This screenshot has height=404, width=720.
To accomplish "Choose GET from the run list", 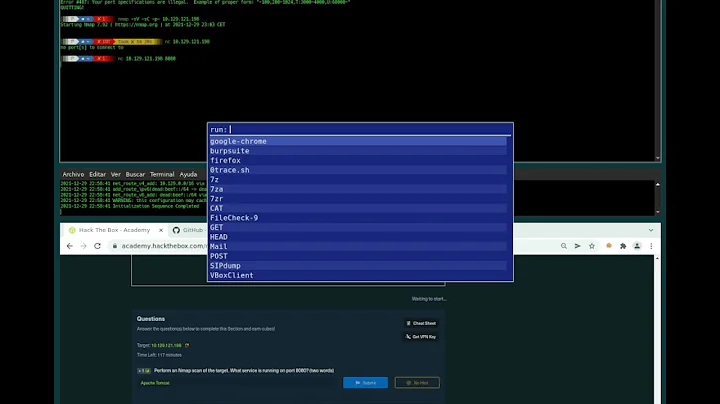I will [x=358, y=228].
